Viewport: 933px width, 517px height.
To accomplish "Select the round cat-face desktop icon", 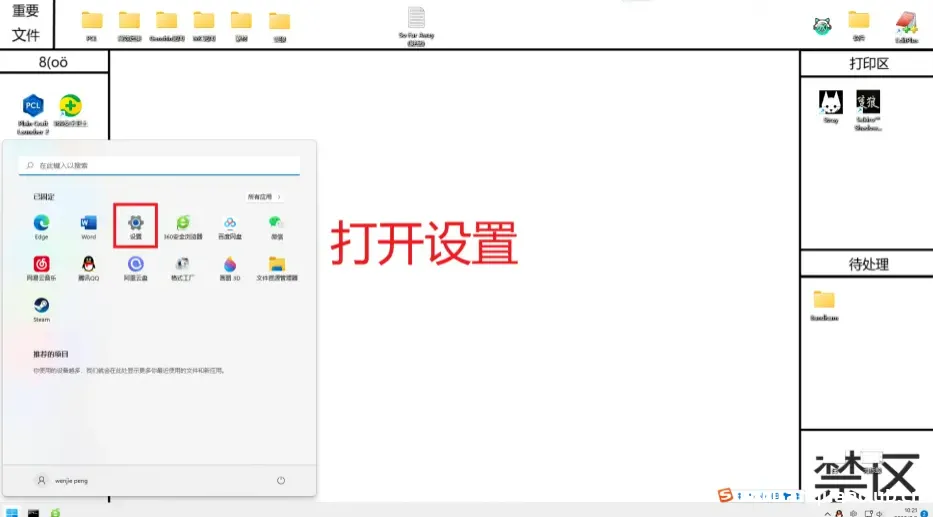I will (x=822, y=26).
